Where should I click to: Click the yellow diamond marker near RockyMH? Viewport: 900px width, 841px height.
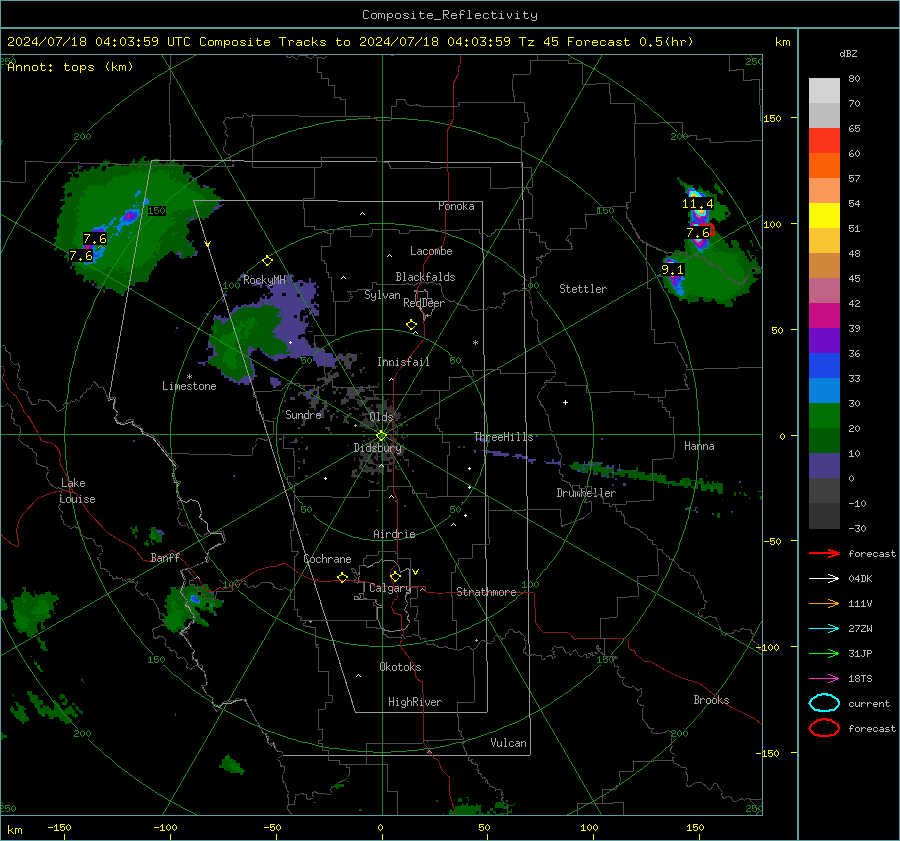267,261
